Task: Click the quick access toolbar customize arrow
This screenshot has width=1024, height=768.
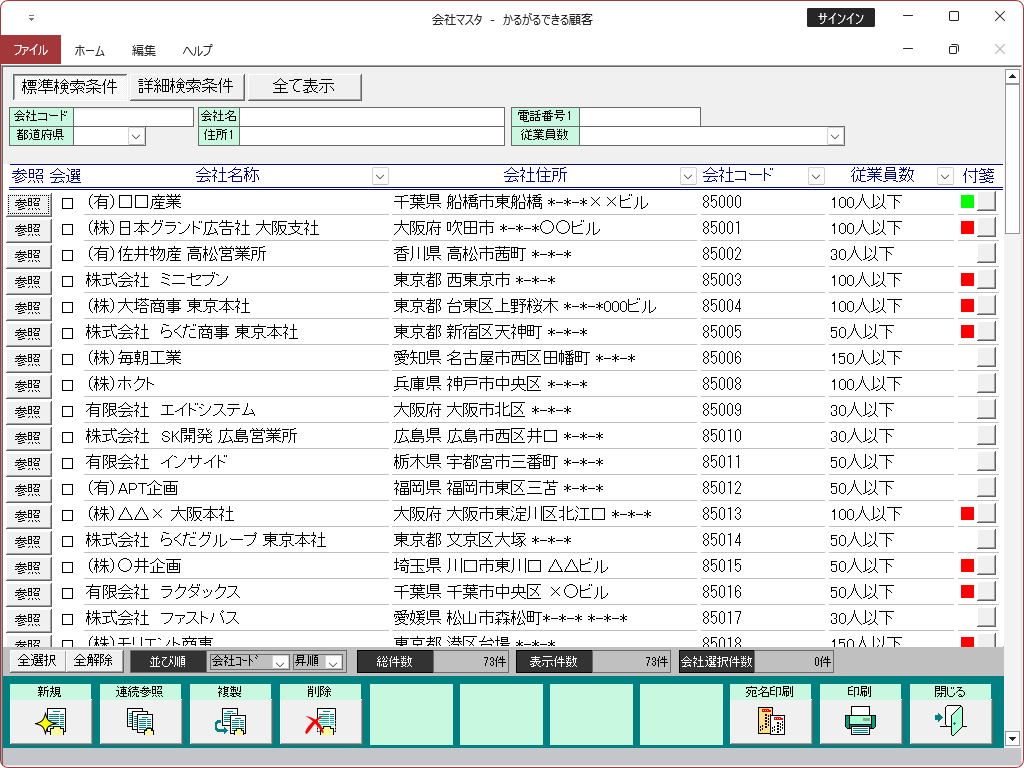Action: [x=31, y=18]
